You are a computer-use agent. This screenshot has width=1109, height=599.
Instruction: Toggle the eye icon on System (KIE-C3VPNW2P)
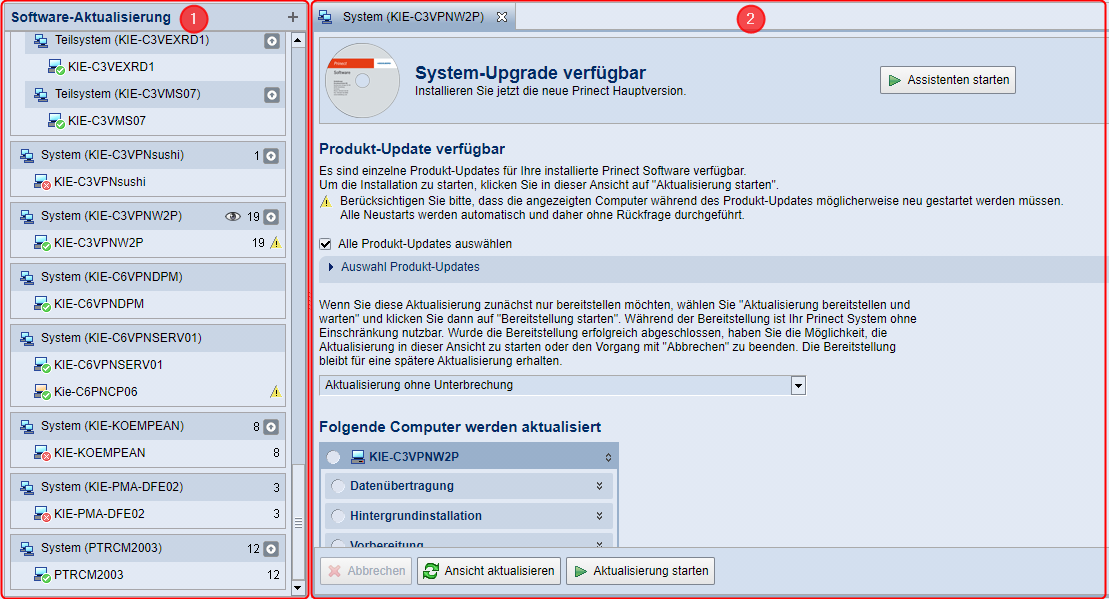pyautogui.click(x=233, y=216)
